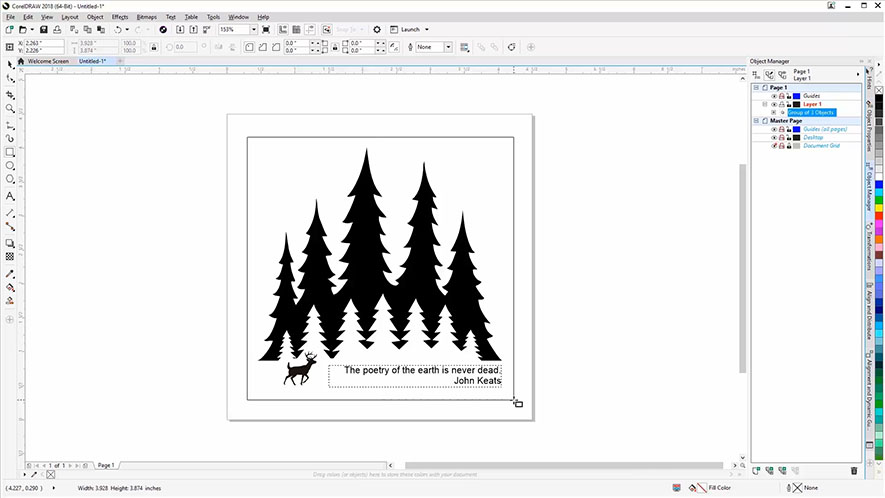This screenshot has height=498, width=885.
Task: Toggle Guides layer eye icon on Page 1
Action: tap(774, 96)
